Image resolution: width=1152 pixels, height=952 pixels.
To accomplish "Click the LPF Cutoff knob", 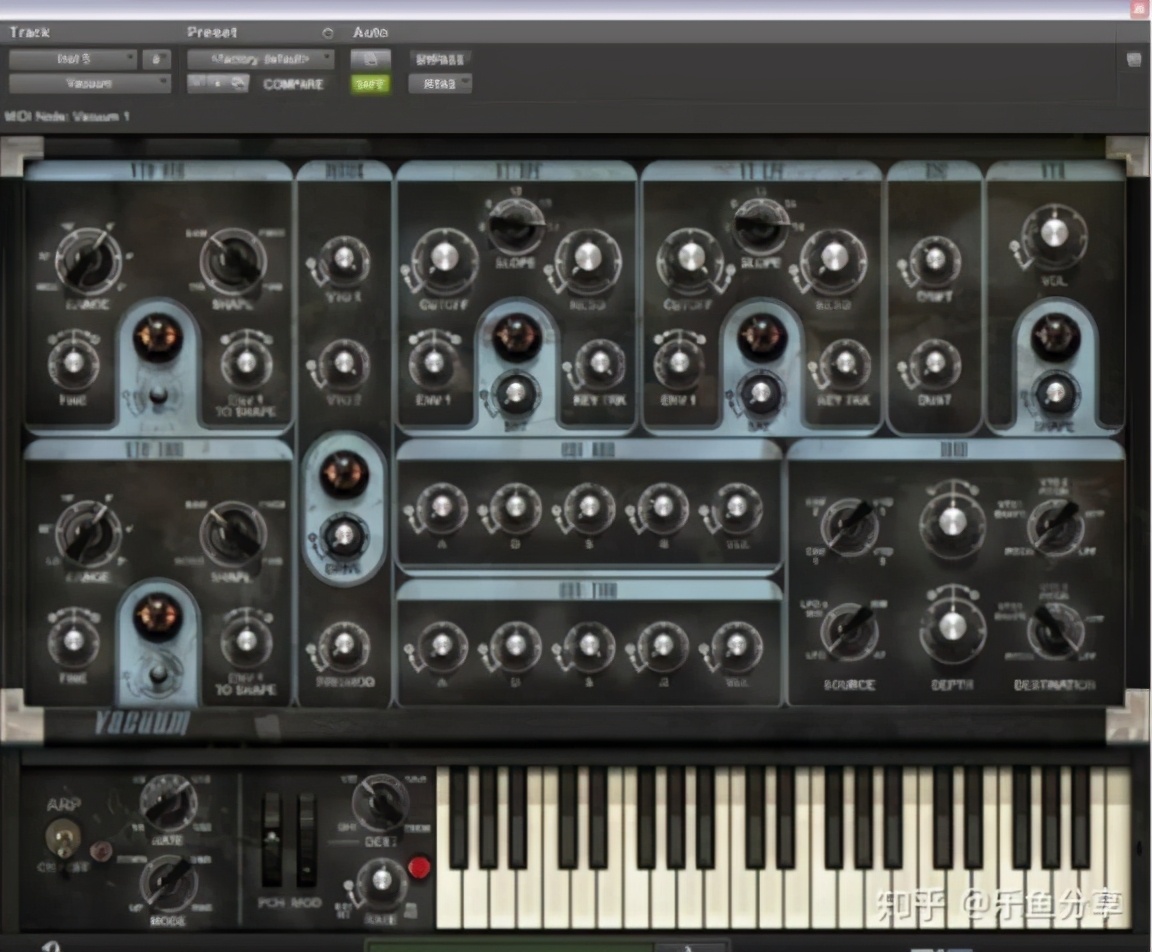I will (x=689, y=257).
